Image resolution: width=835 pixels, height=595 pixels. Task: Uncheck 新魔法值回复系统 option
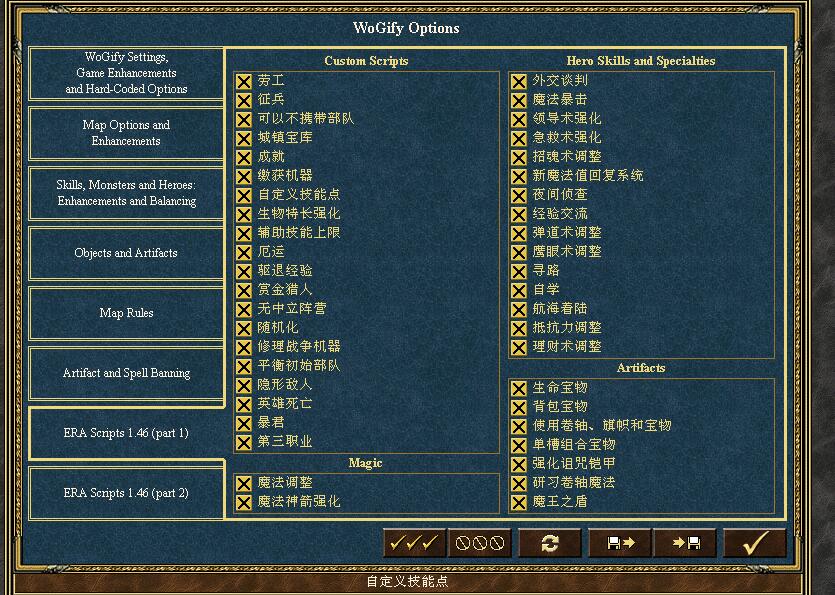click(519, 176)
